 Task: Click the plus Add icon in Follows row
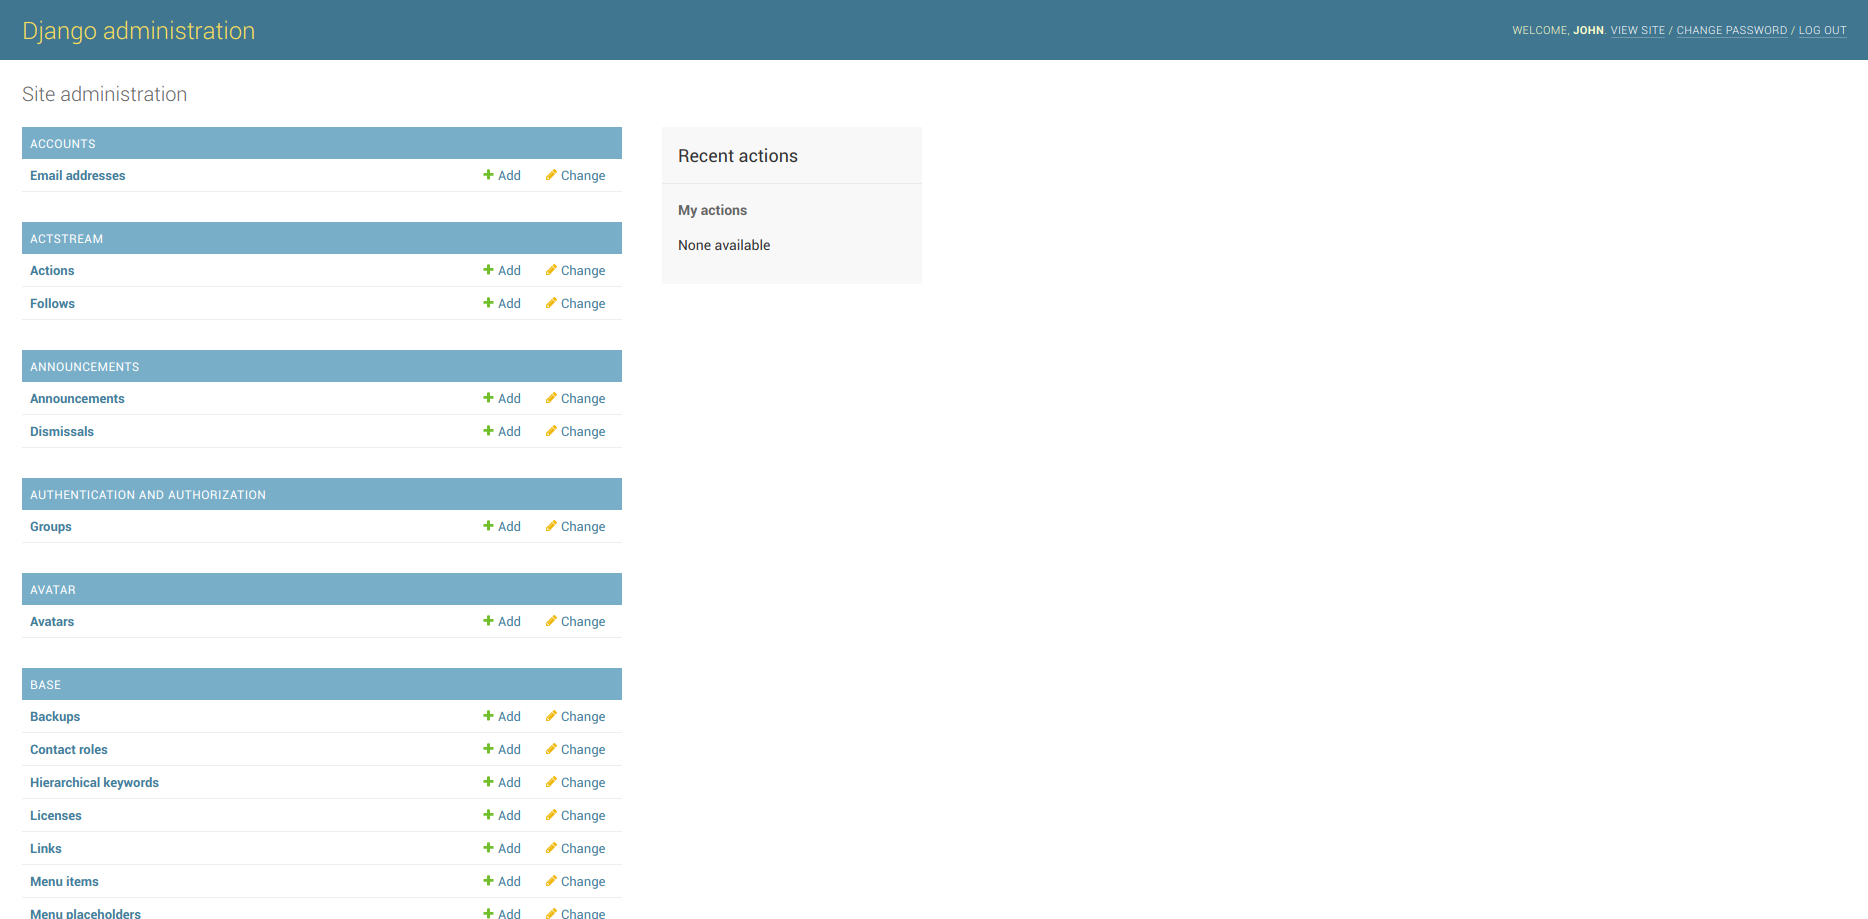coord(488,303)
